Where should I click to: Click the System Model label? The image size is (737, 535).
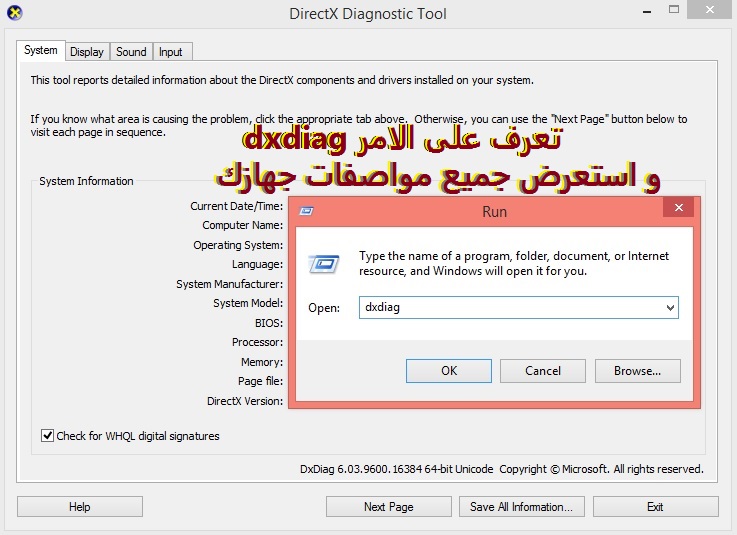(x=248, y=303)
